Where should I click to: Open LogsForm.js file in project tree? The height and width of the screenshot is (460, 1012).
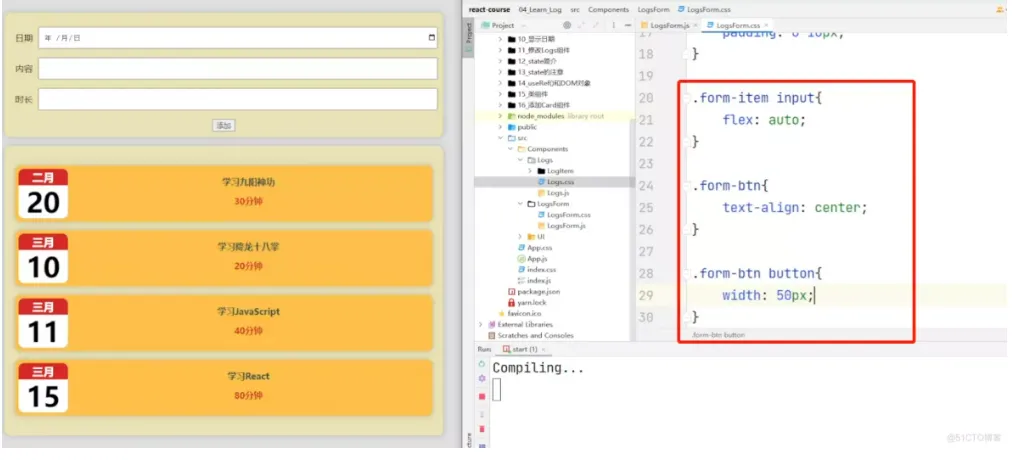561,226
